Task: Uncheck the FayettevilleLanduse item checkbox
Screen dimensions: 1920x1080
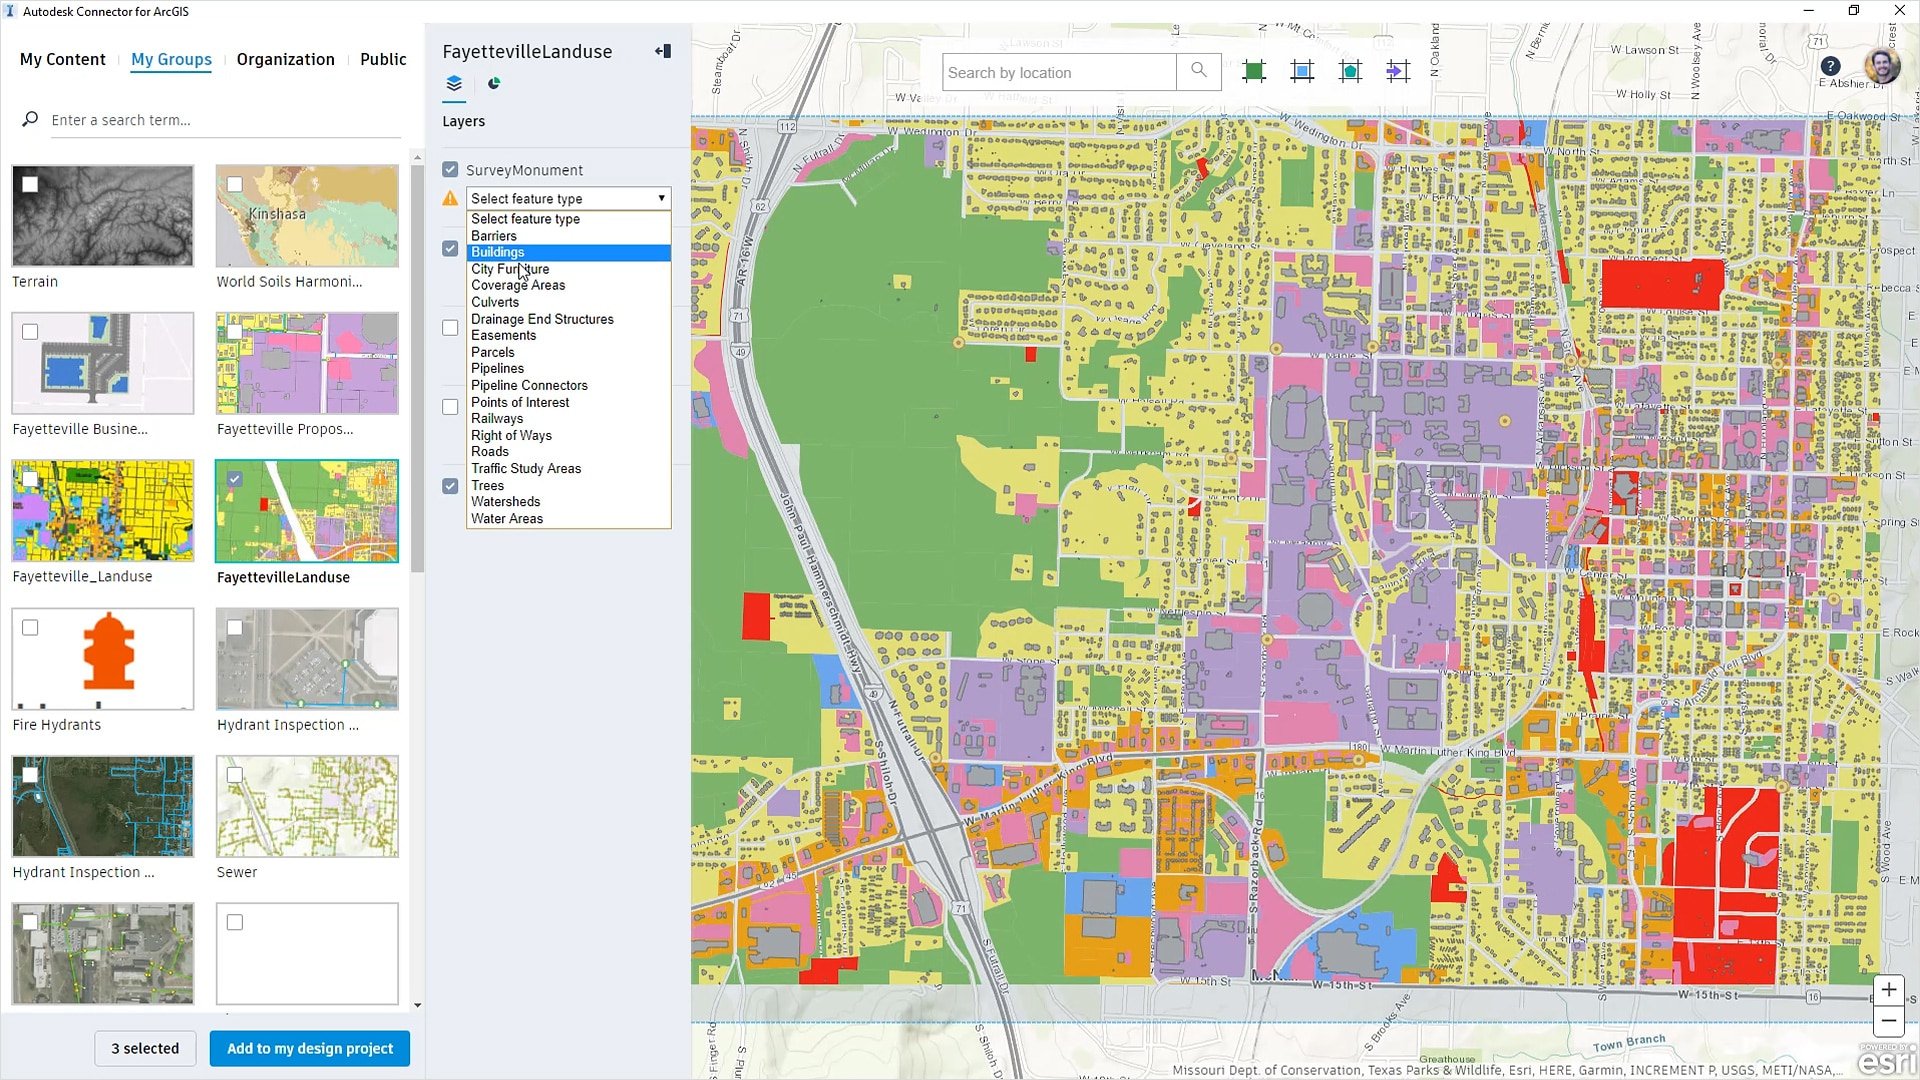Action: click(x=235, y=479)
